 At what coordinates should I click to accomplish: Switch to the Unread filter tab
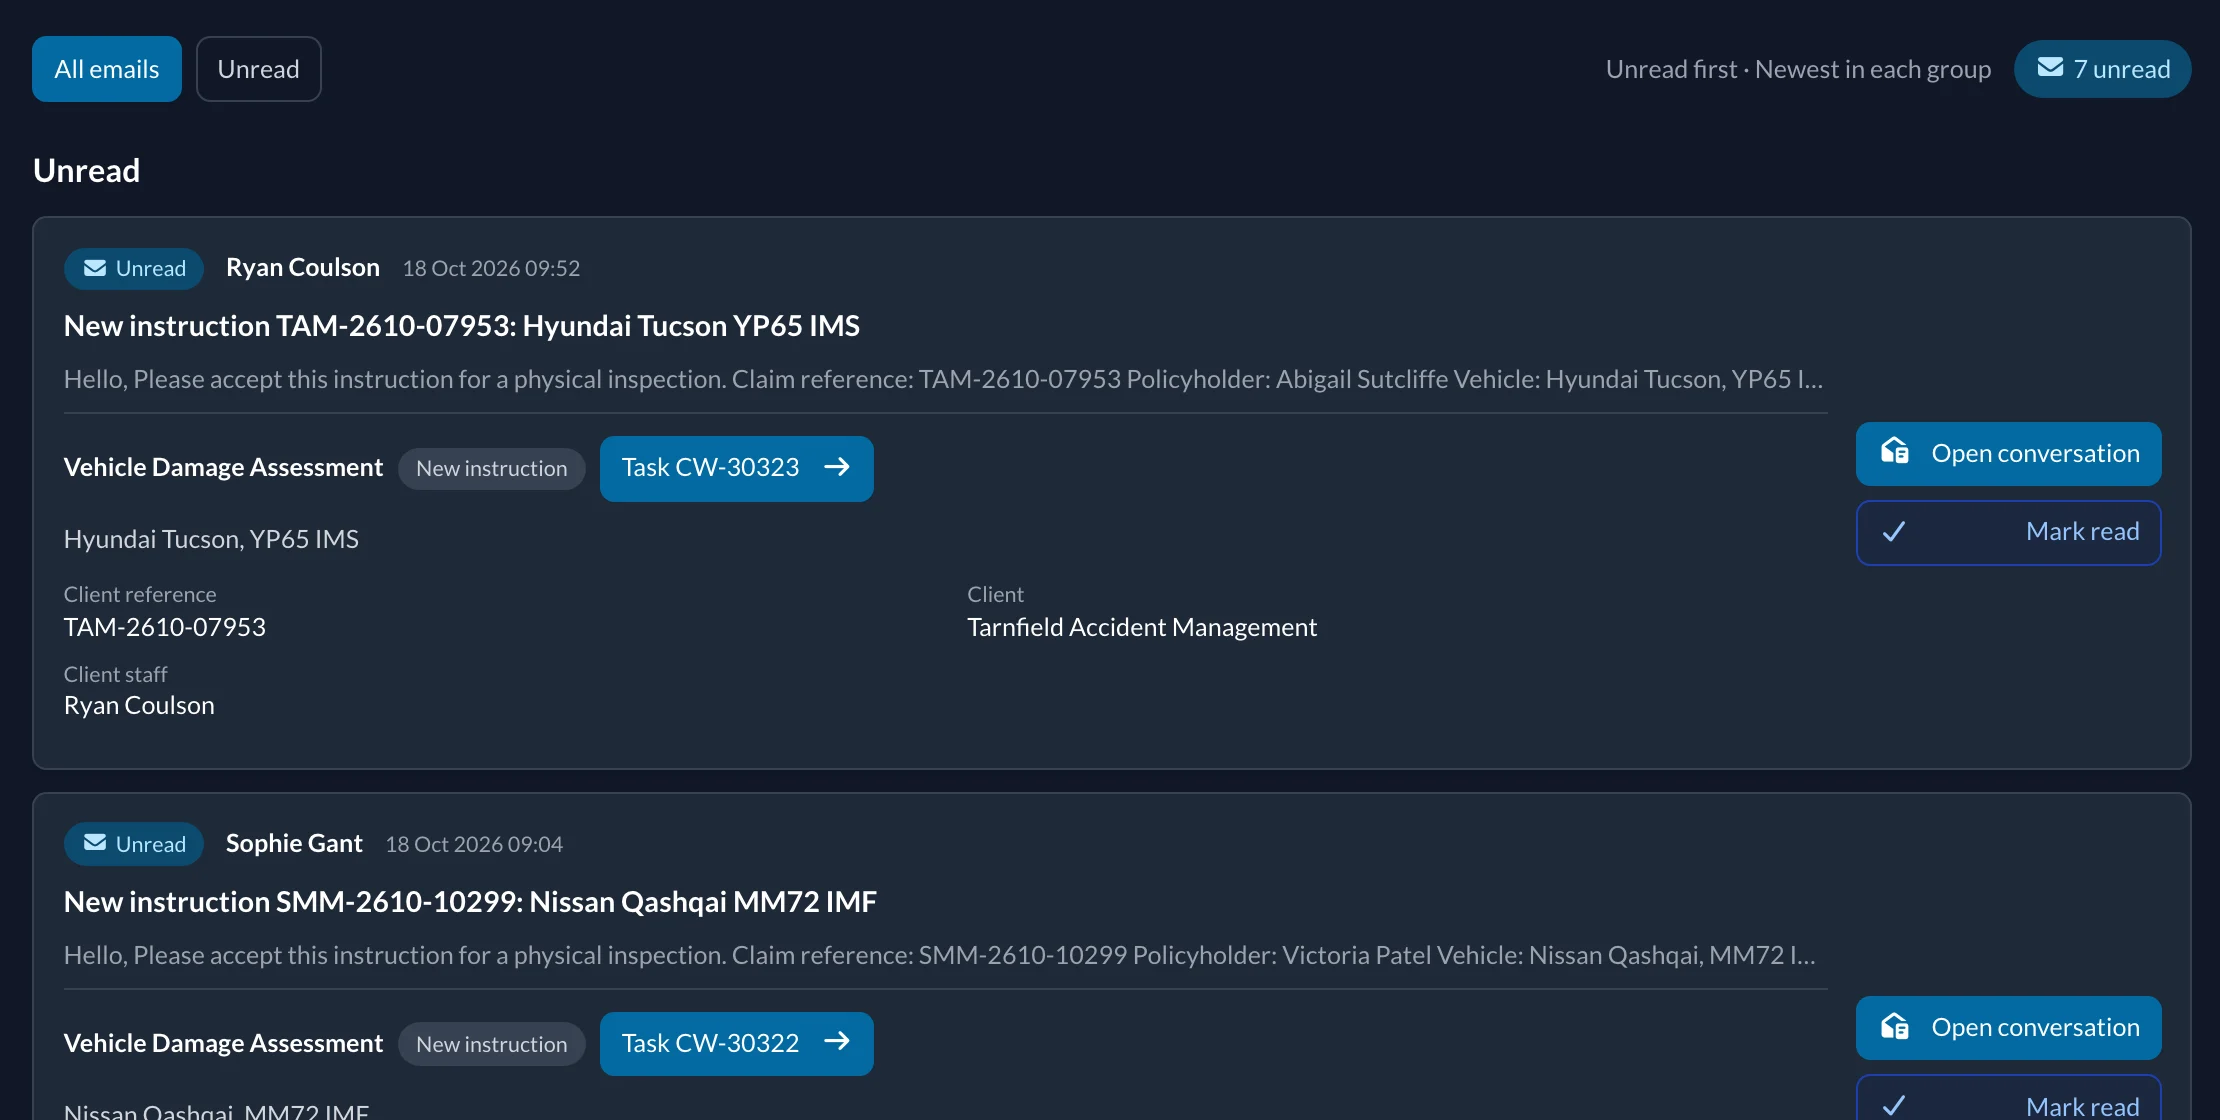click(x=259, y=69)
